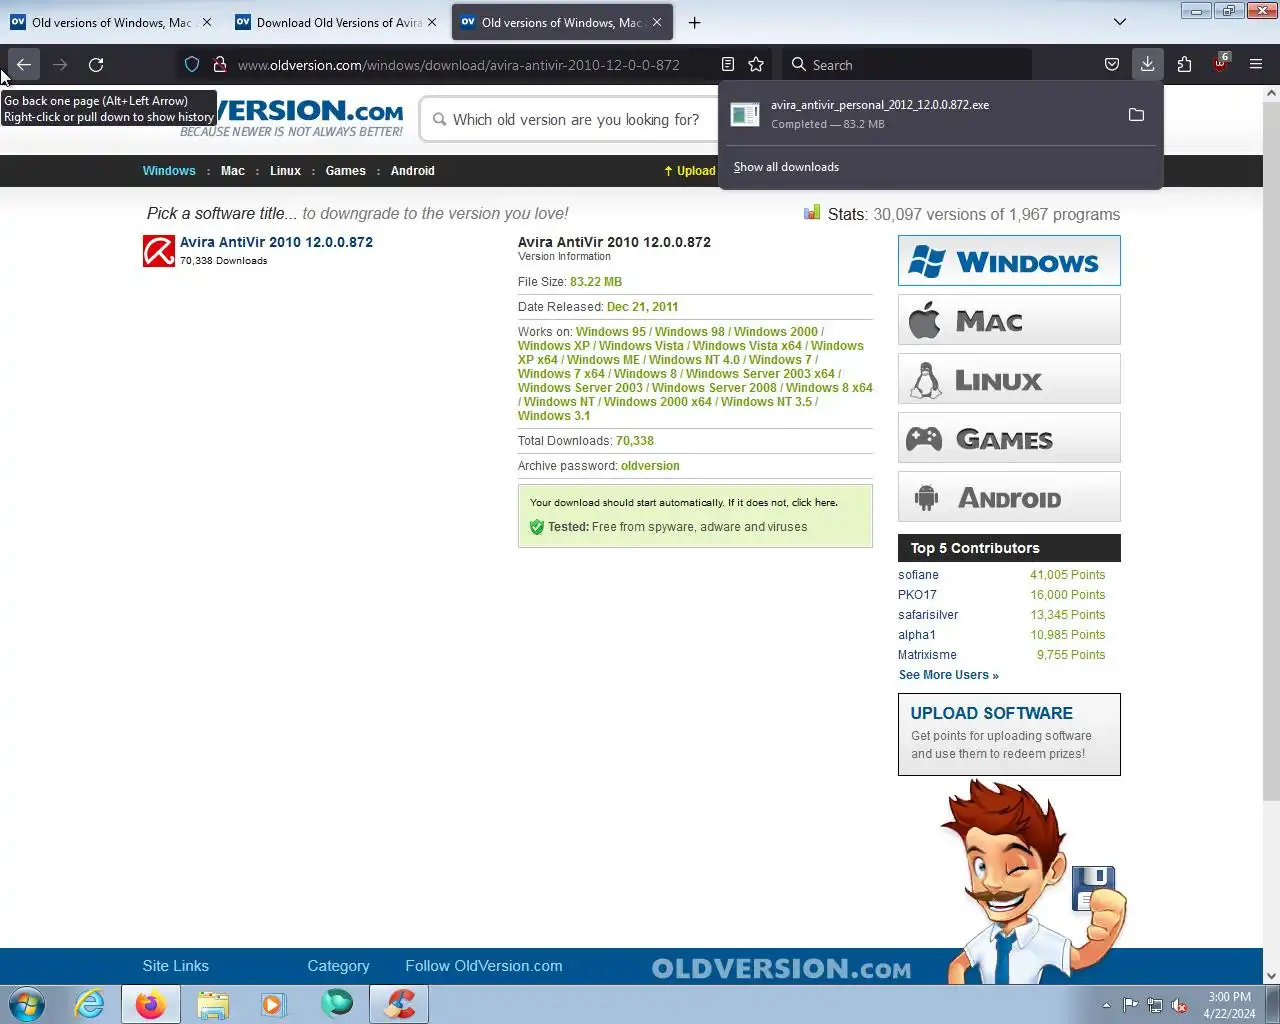Close the first Old versions tab
Image resolution: width=1280 pixels, height=1024 pixels.
click(x=207, y=22)
